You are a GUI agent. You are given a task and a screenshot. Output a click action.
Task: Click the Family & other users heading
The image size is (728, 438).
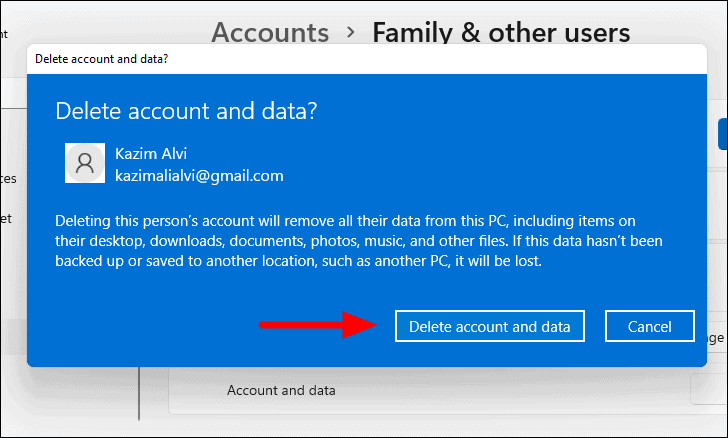(x=501, y=32)
